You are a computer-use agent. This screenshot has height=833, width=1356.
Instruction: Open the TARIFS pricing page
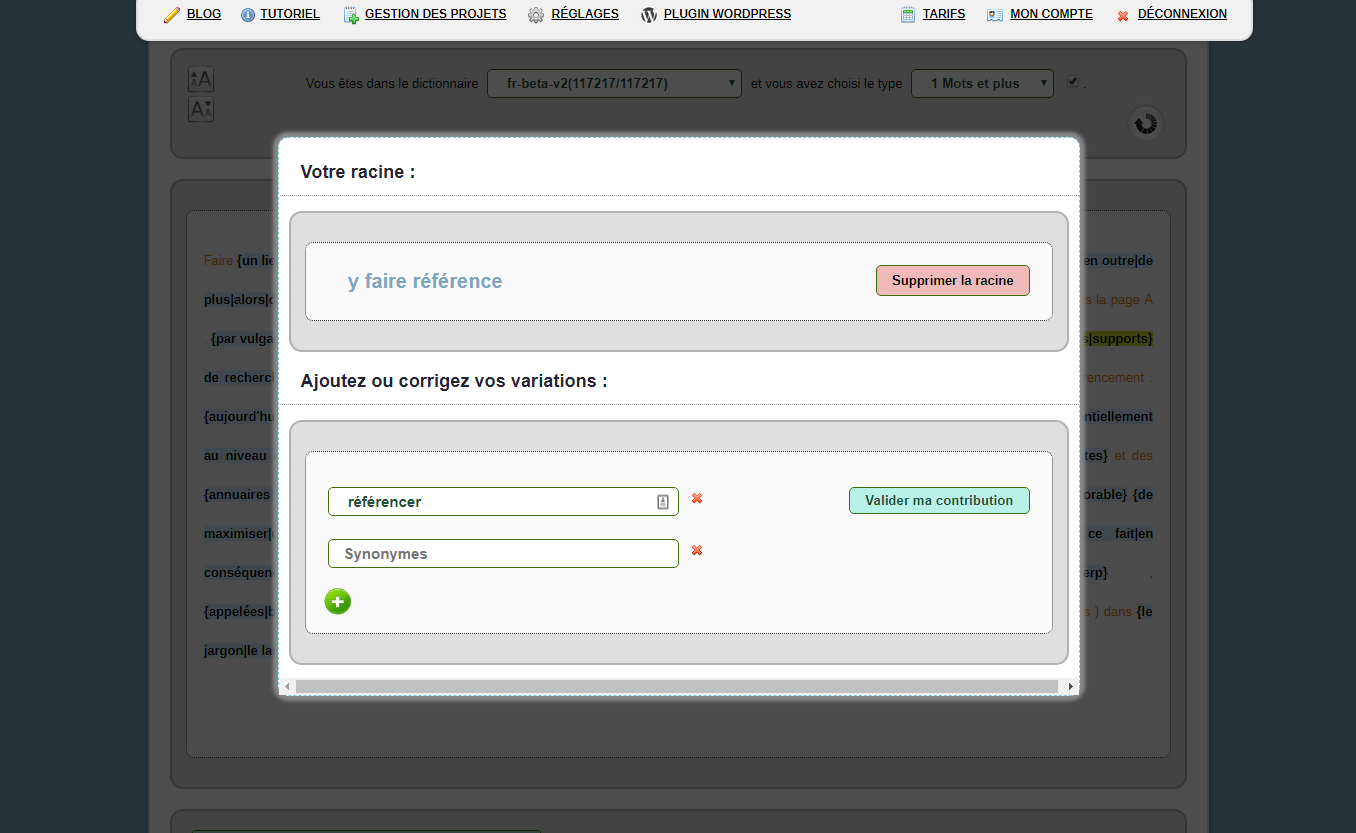(944, 14)
